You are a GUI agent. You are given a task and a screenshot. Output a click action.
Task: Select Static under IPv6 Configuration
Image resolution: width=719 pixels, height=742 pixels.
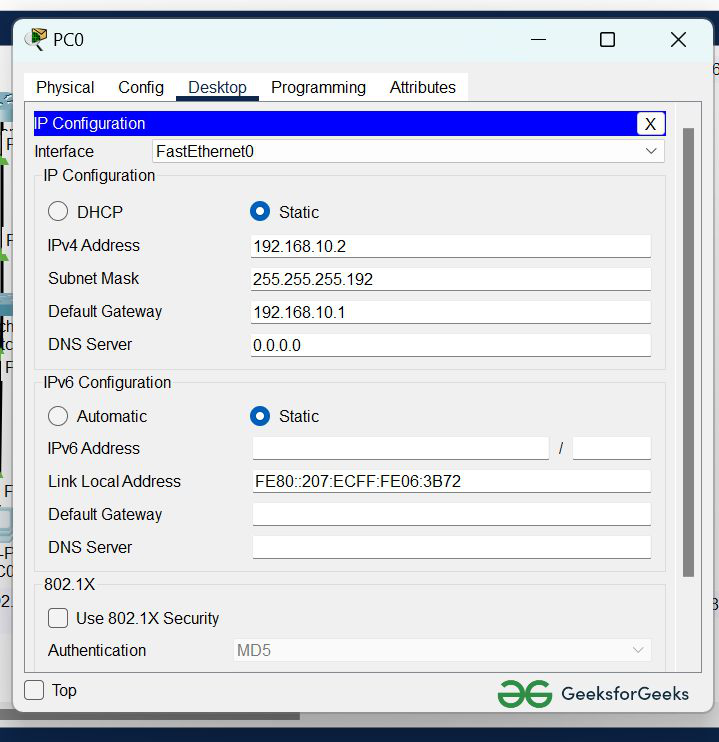click(x=260, y=416)
